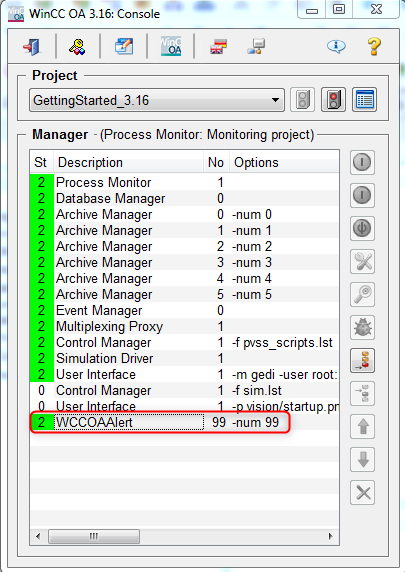This screenshot has width=405, height=572.
Task: Click the bug debug icon
Action: tap(363, 327)
